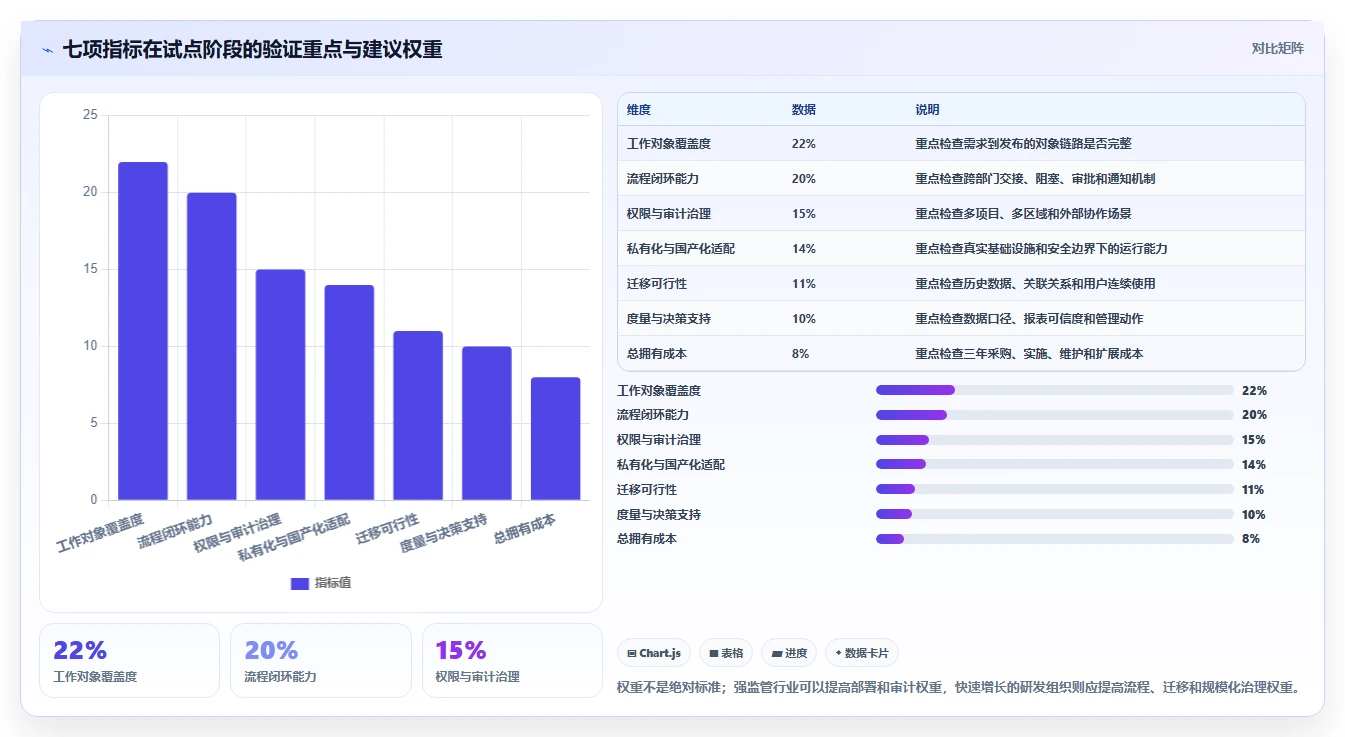Click the 对比矩阵 label in the header
This screenshot has width=1345, height=737.
click(x=1278, y=48)
